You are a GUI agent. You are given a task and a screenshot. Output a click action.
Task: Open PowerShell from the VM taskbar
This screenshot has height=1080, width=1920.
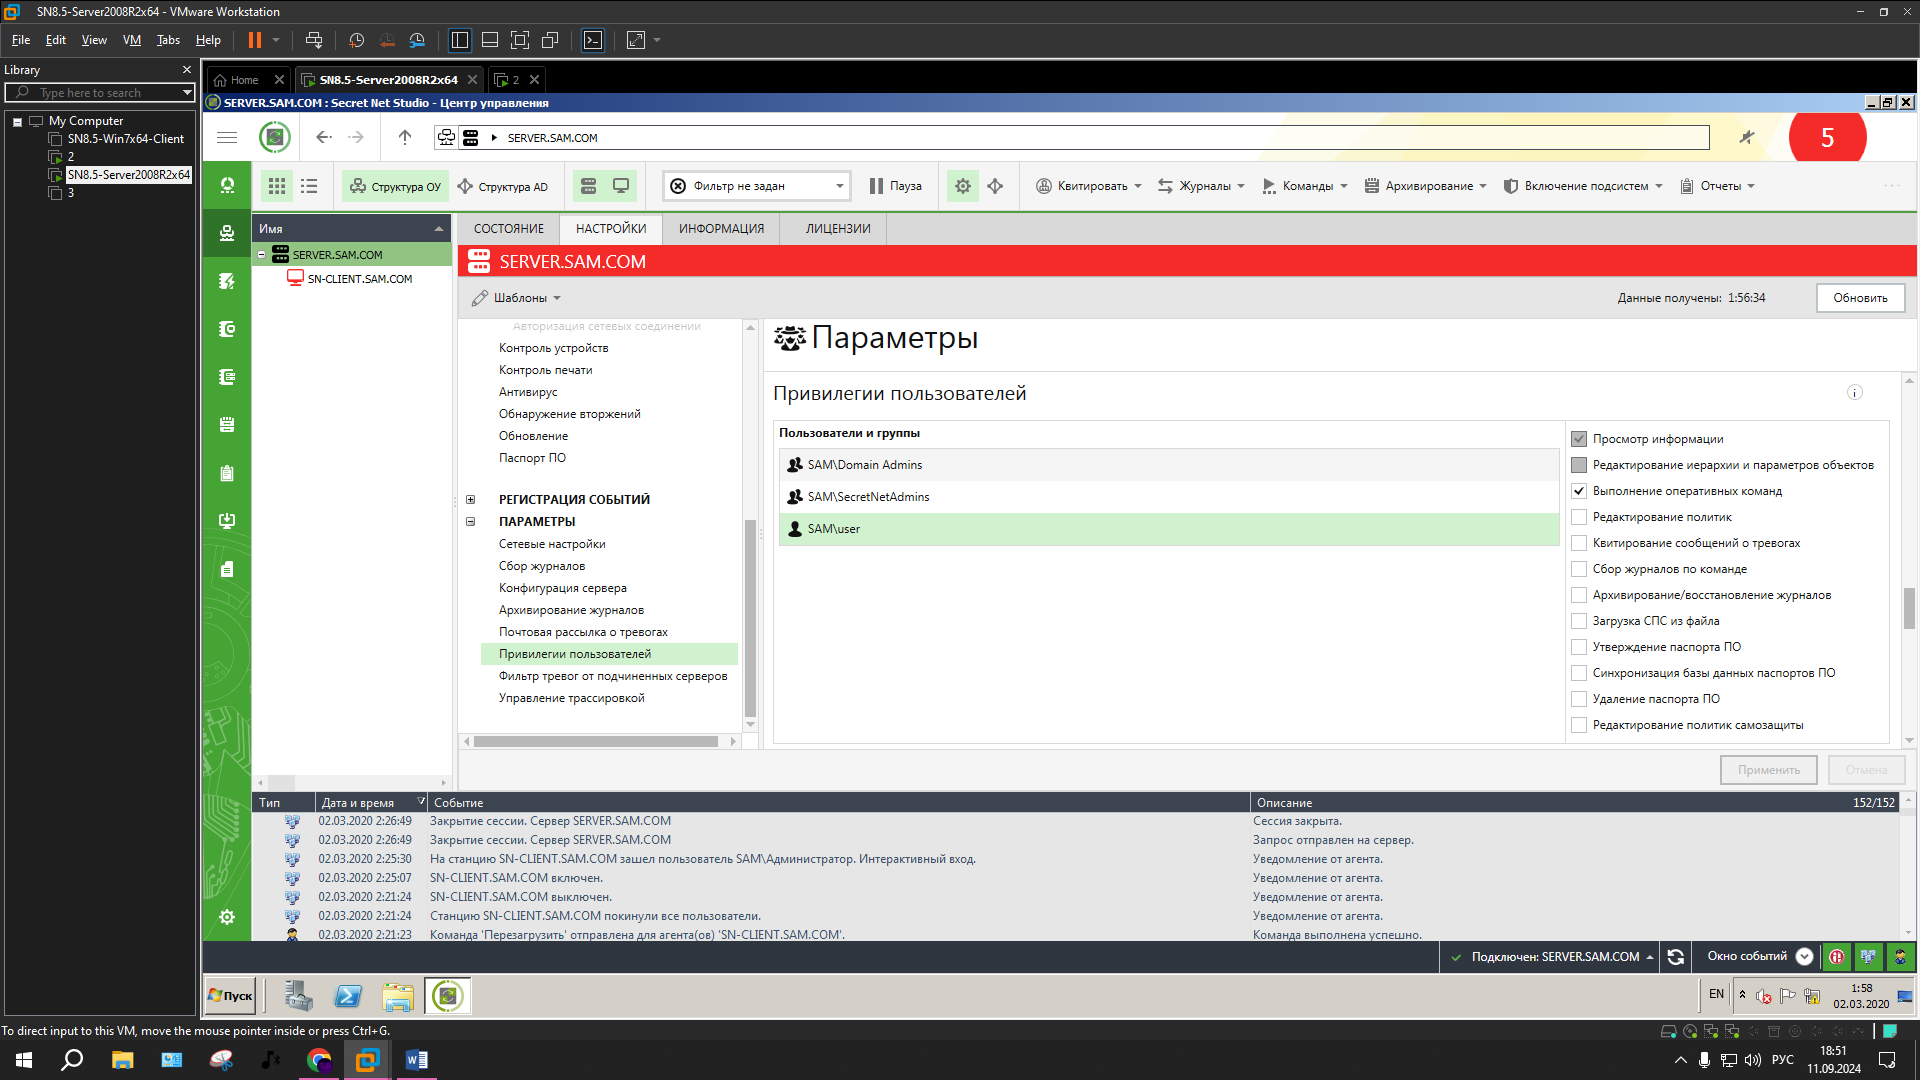click(x=348, y=996)
